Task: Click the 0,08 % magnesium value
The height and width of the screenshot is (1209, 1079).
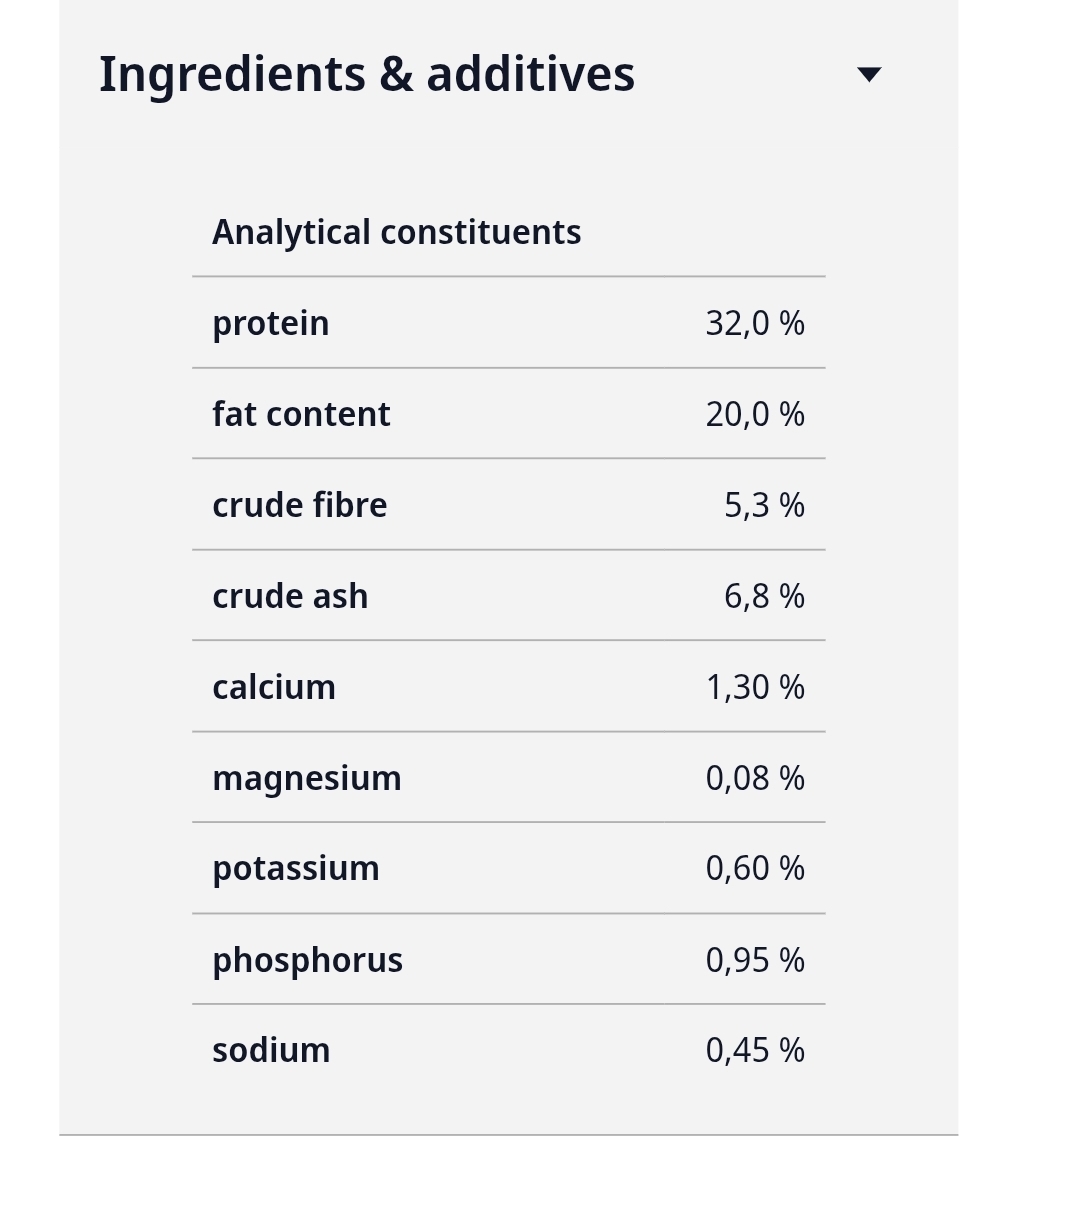Action: (x=755, y=778)
